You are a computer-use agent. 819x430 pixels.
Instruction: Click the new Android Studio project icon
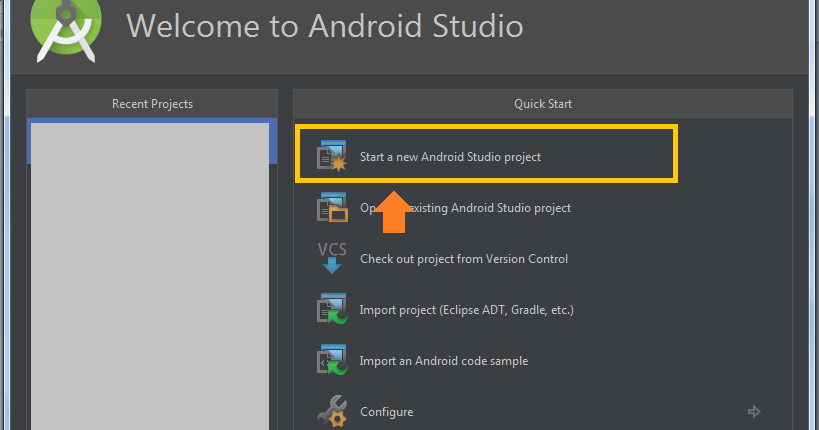point(332,156)
